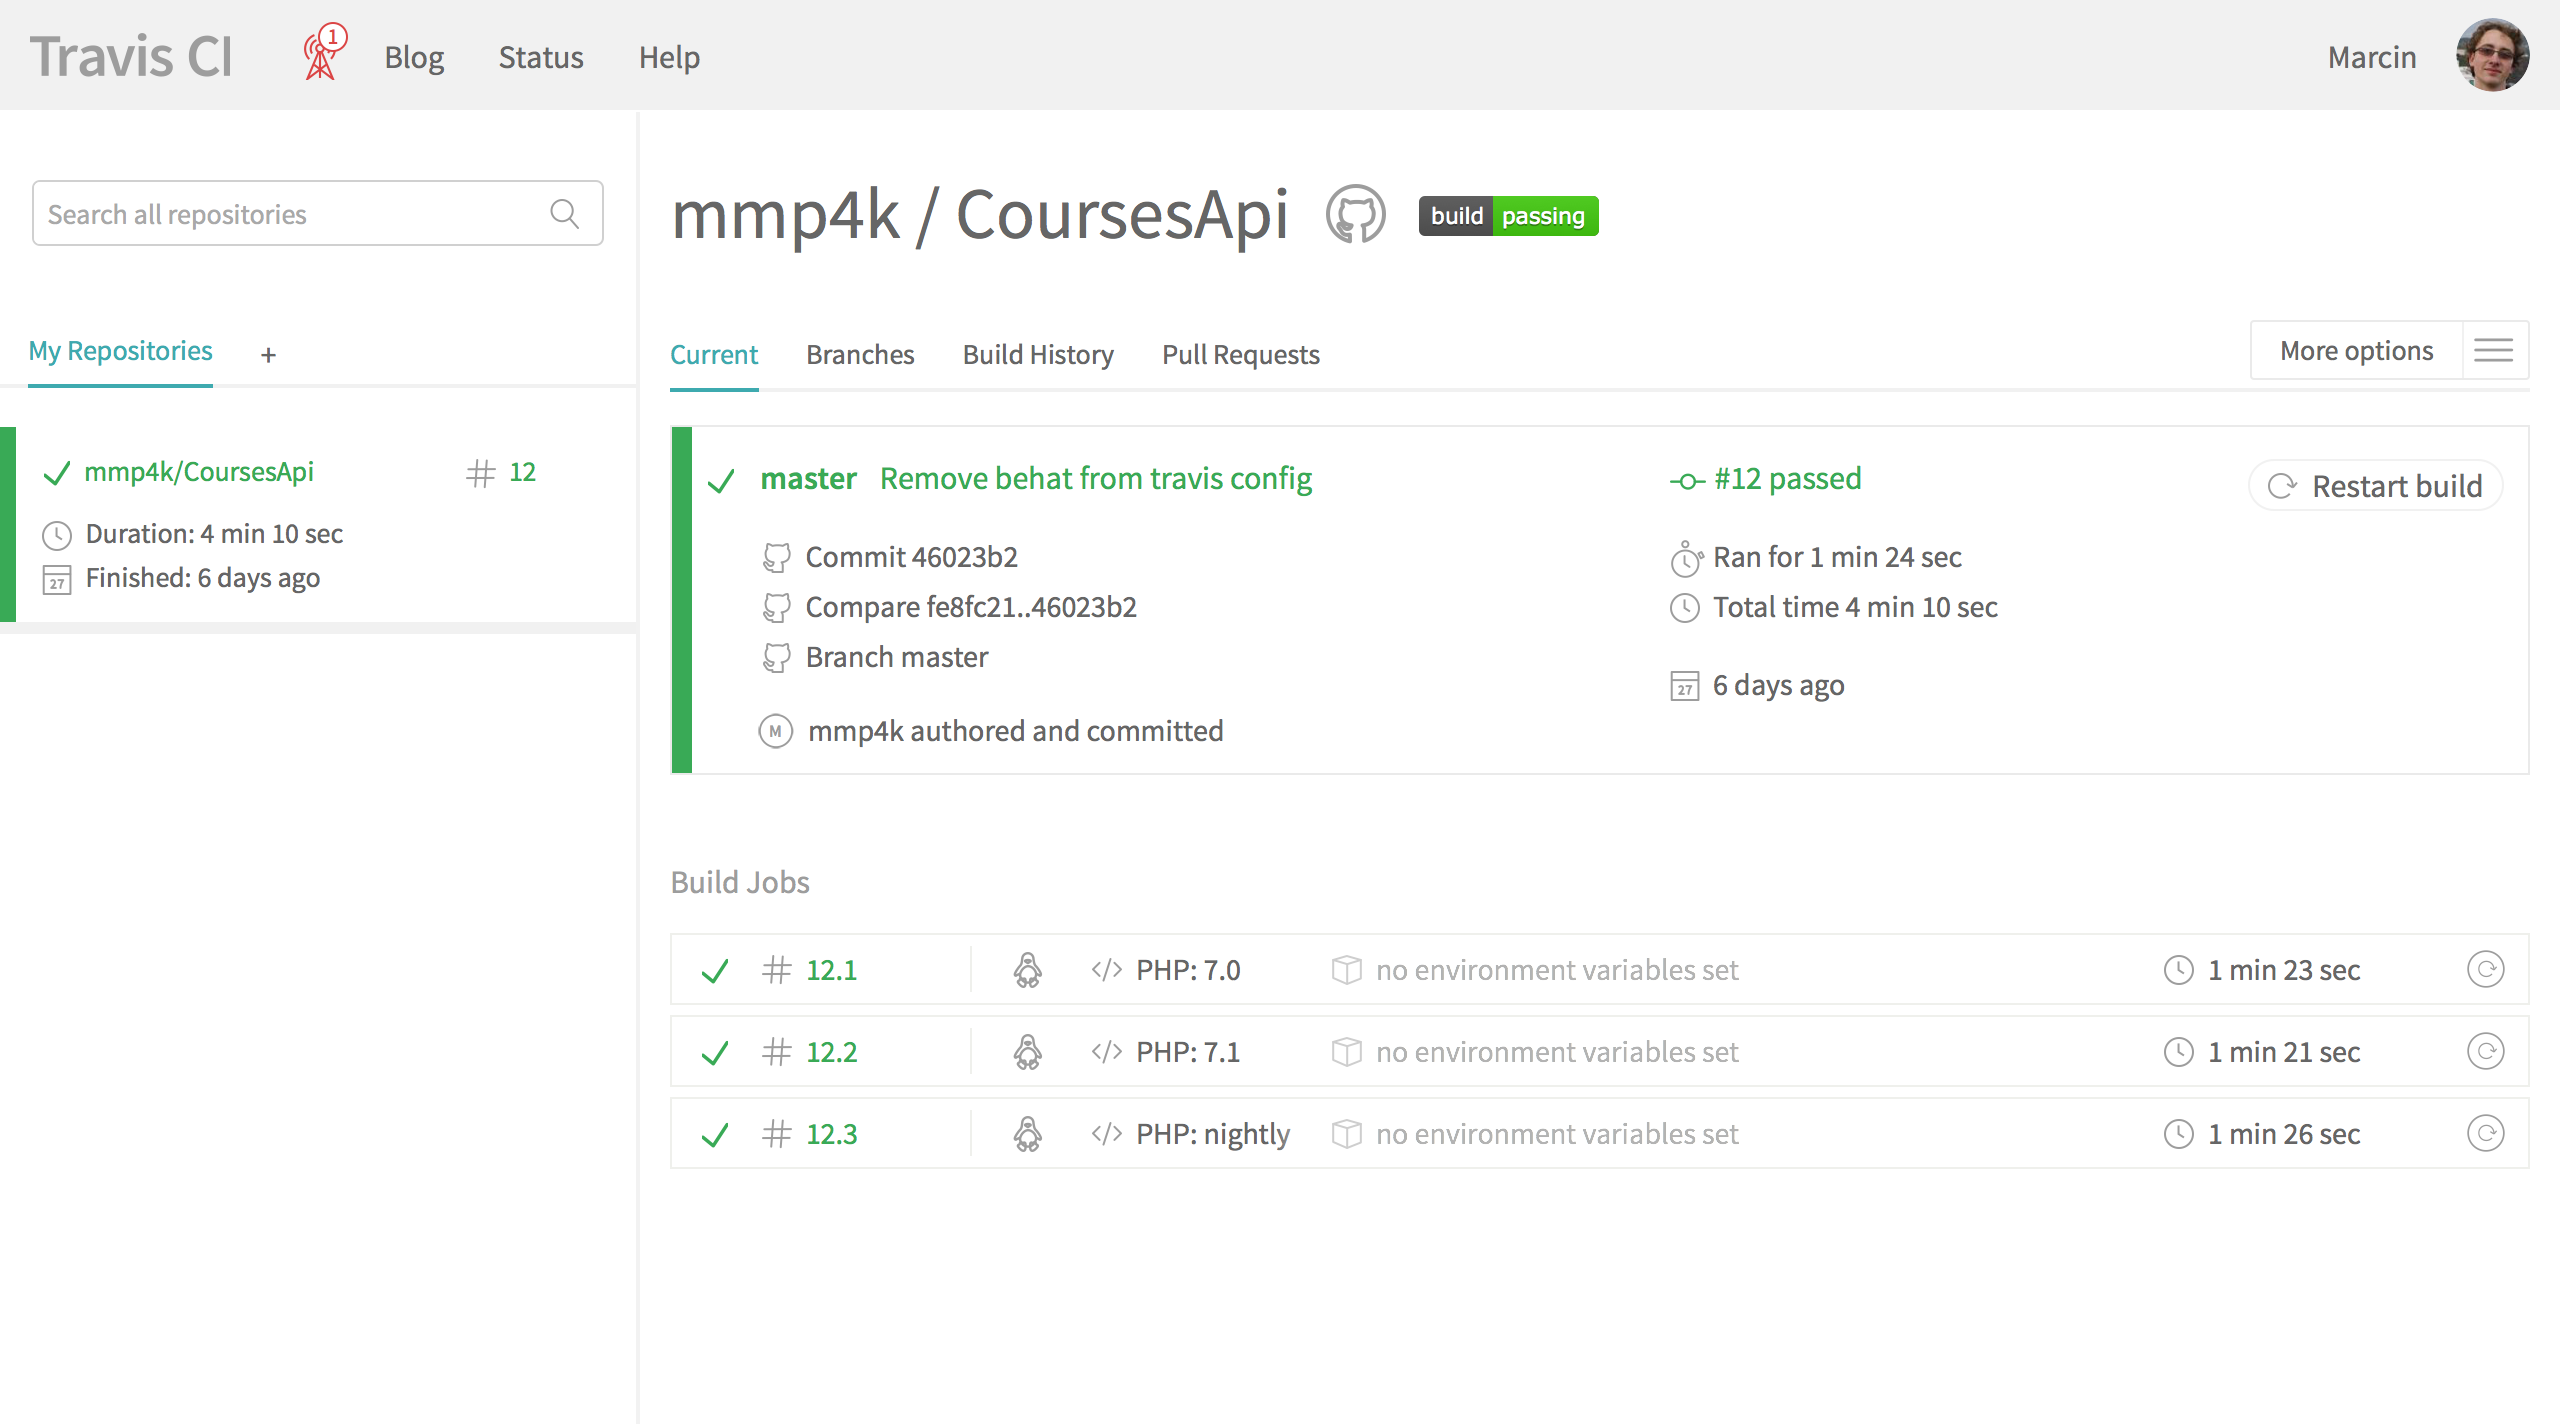
Task: Click the build passing badge
Action: [1508, 216]
